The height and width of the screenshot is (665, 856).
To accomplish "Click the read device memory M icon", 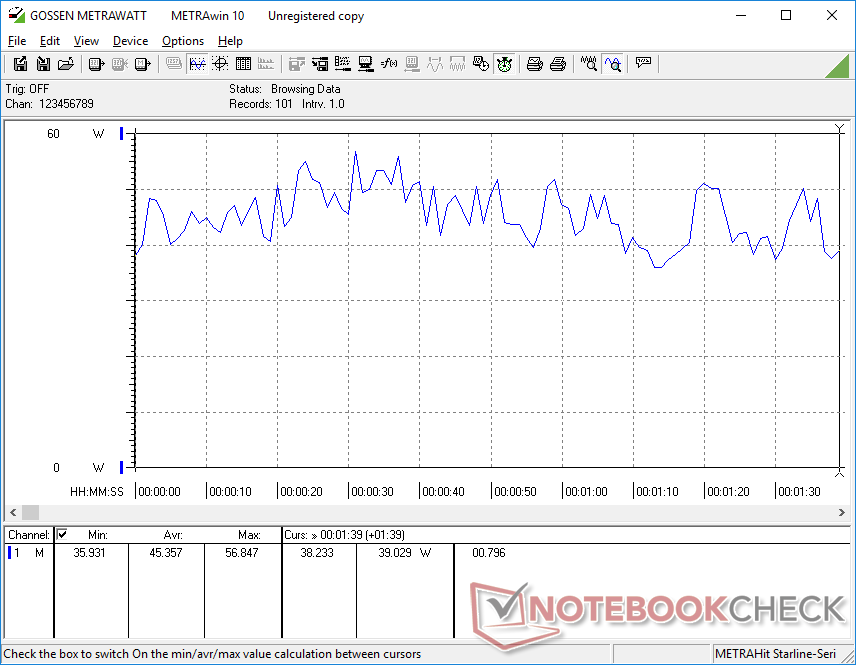I will [142, 64].
